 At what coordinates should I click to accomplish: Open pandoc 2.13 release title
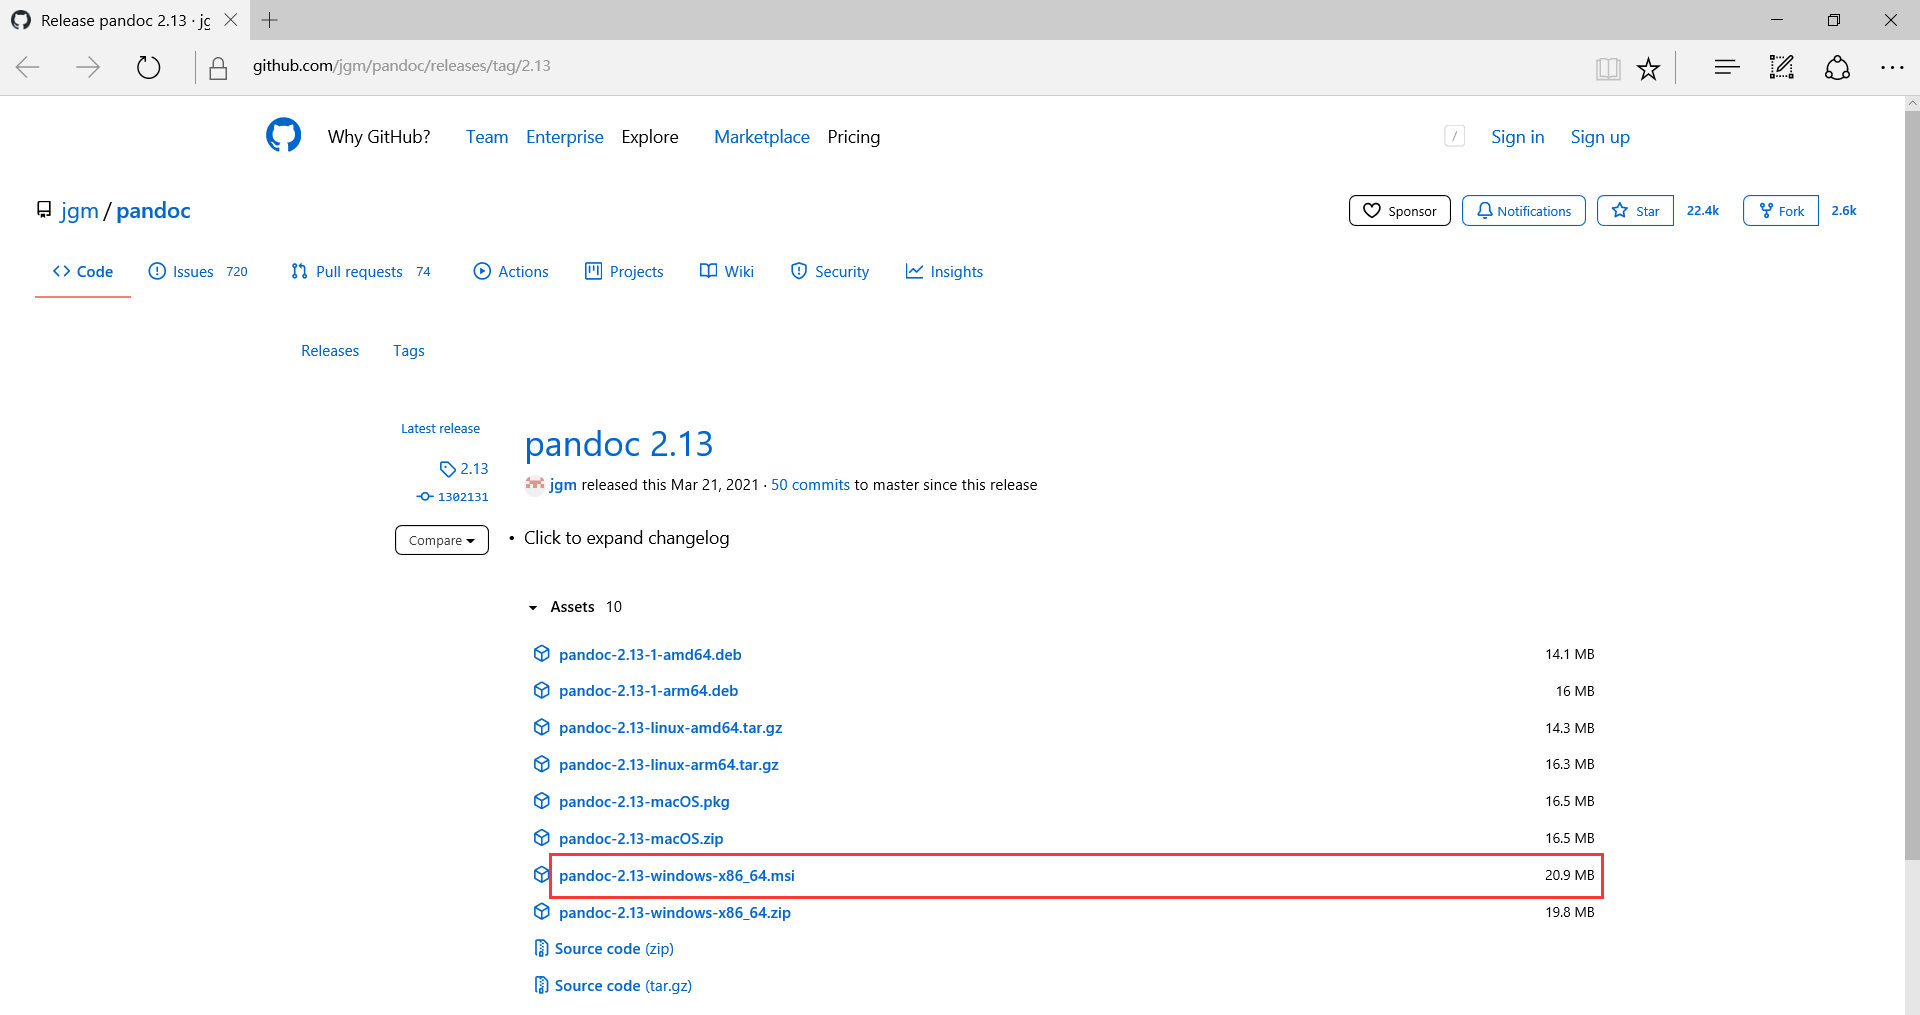click(619, 444)
